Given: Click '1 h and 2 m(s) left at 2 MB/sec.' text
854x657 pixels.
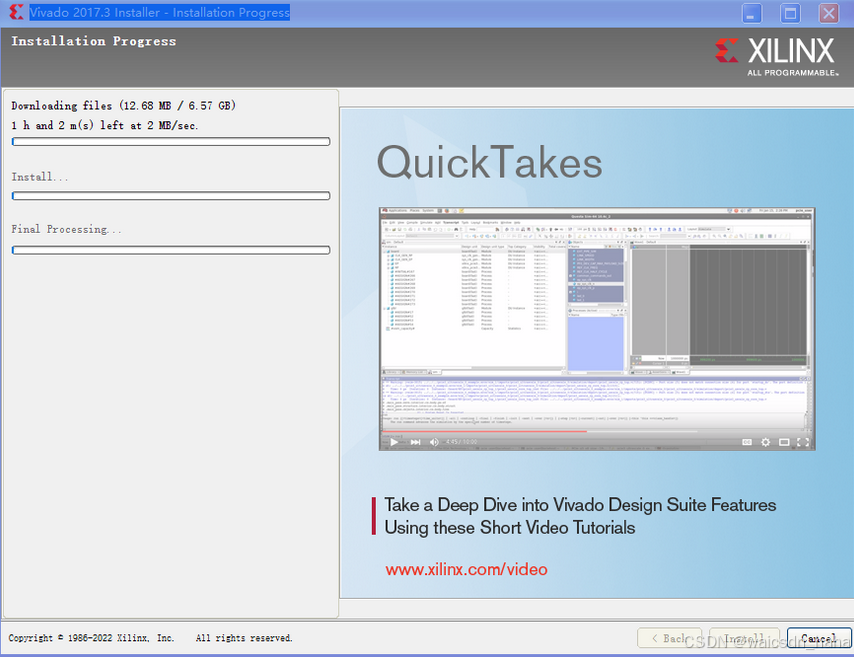Looking at the screenshot, I should pos(105,125).
